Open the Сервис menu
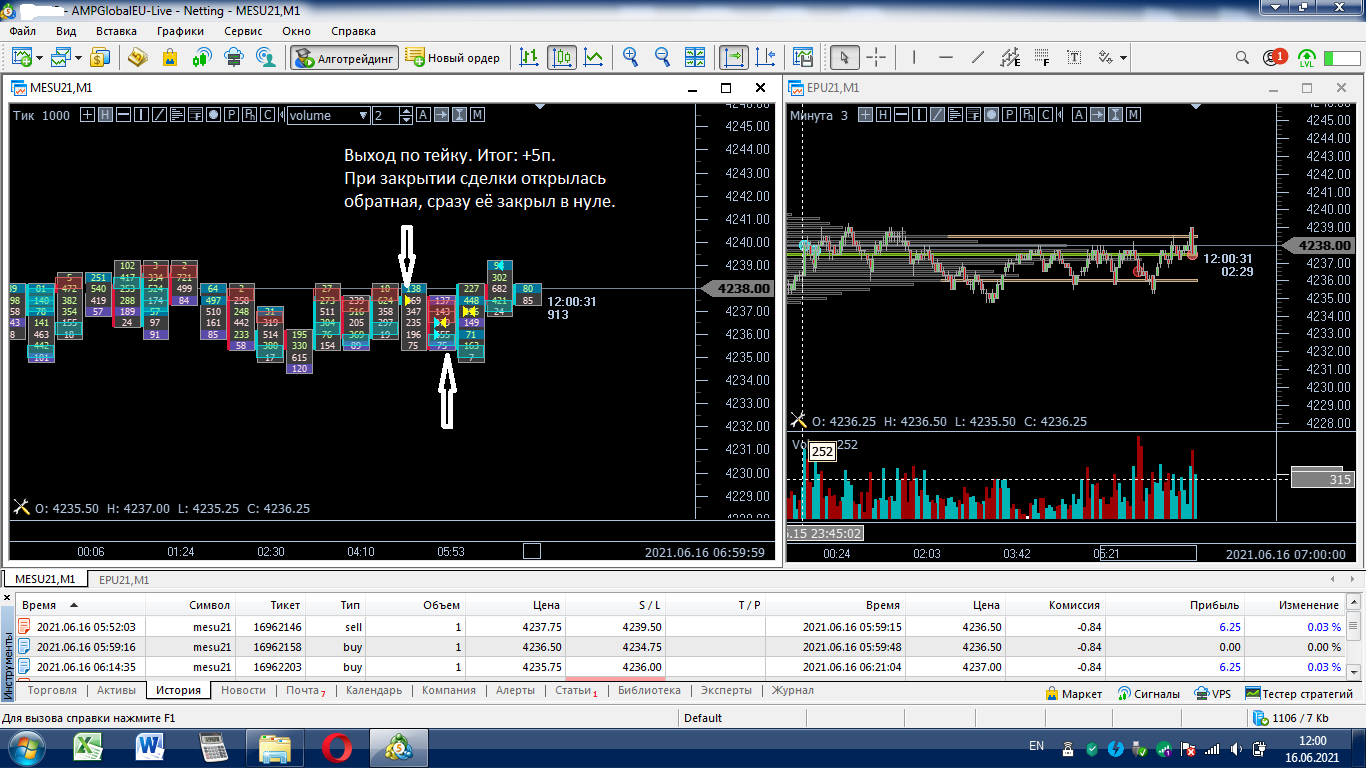Screen dimensions: 1366x768 pyautogui.click(x=243, y=31)
